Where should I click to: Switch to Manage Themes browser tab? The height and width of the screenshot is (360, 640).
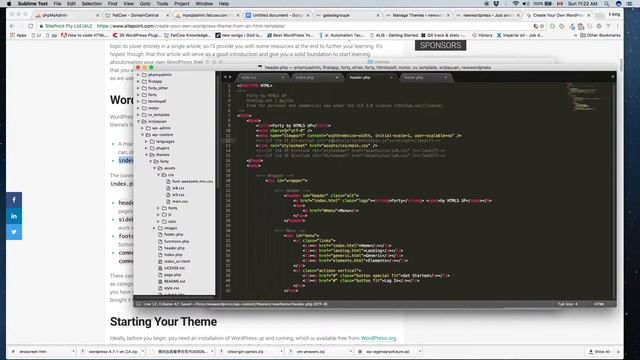pos(418,15)
